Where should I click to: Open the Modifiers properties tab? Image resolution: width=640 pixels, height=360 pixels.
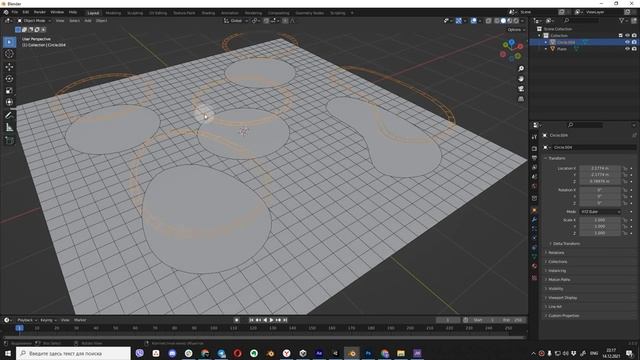pos(534,220)
